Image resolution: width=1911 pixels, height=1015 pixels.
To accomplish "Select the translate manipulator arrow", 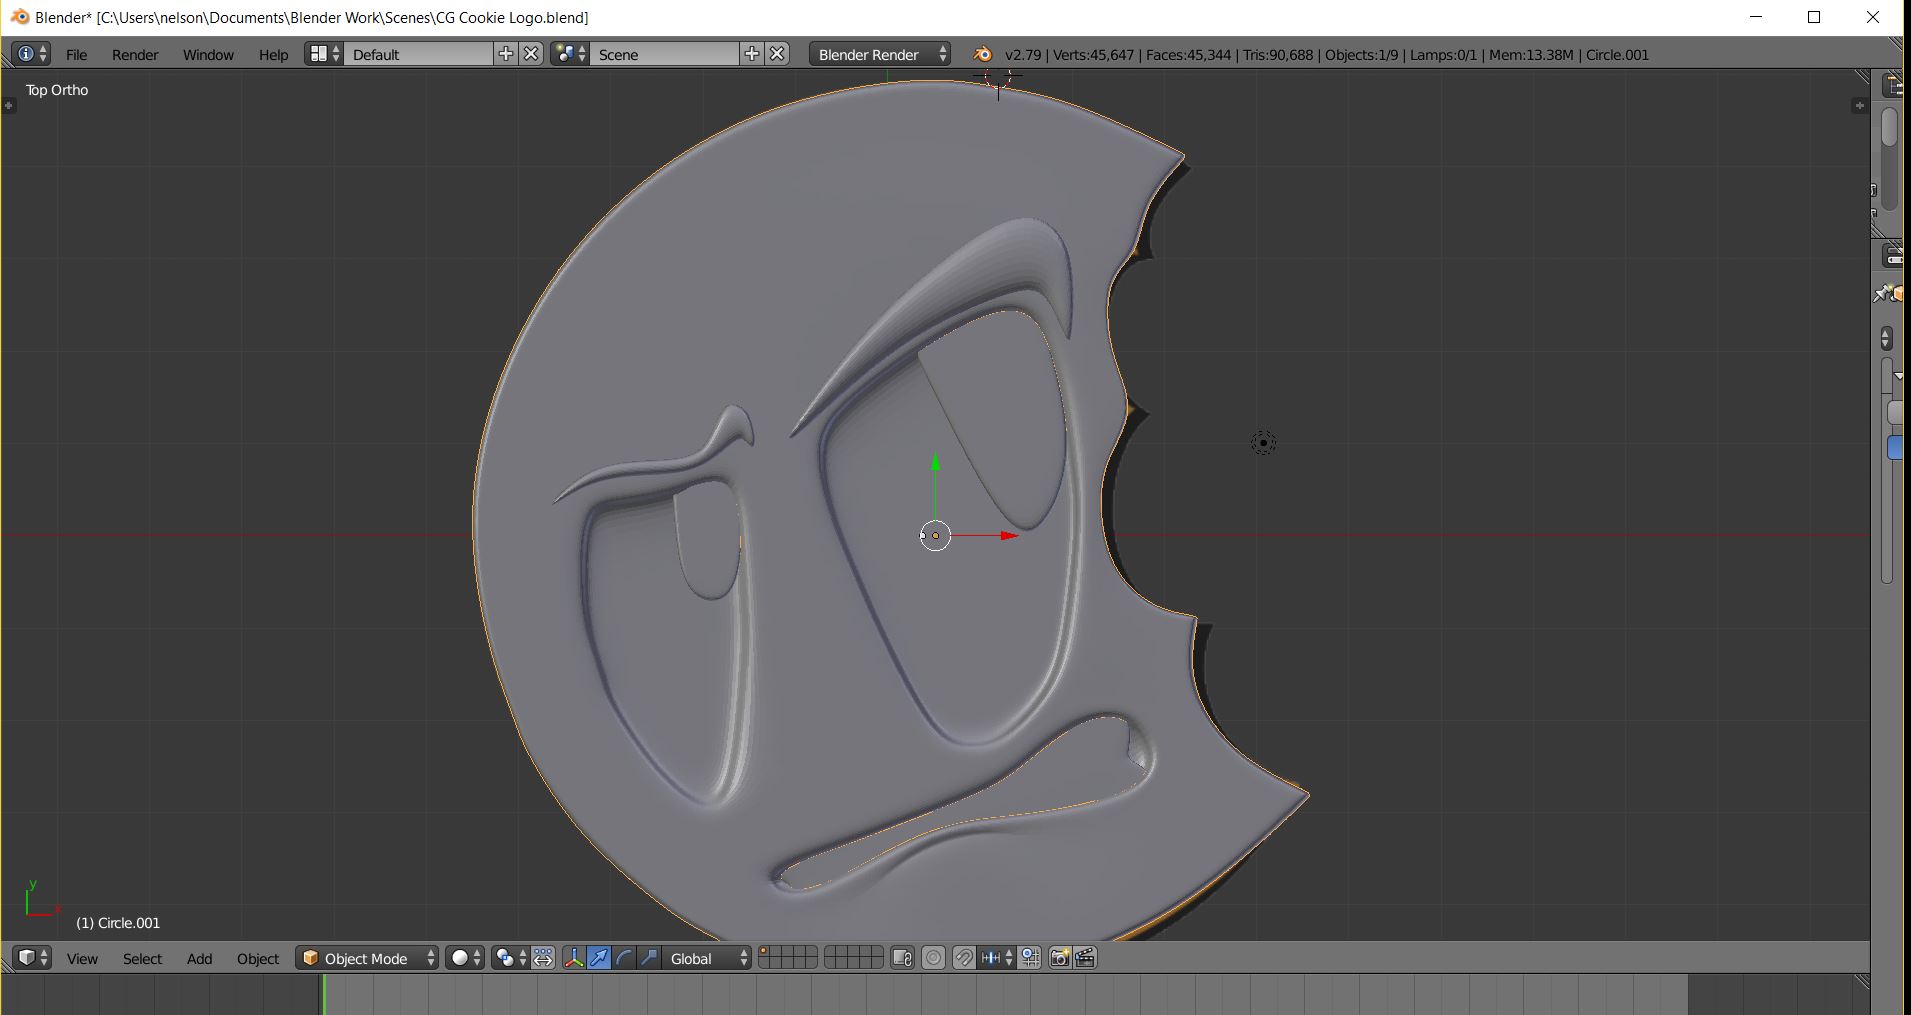I will [599, 958].
